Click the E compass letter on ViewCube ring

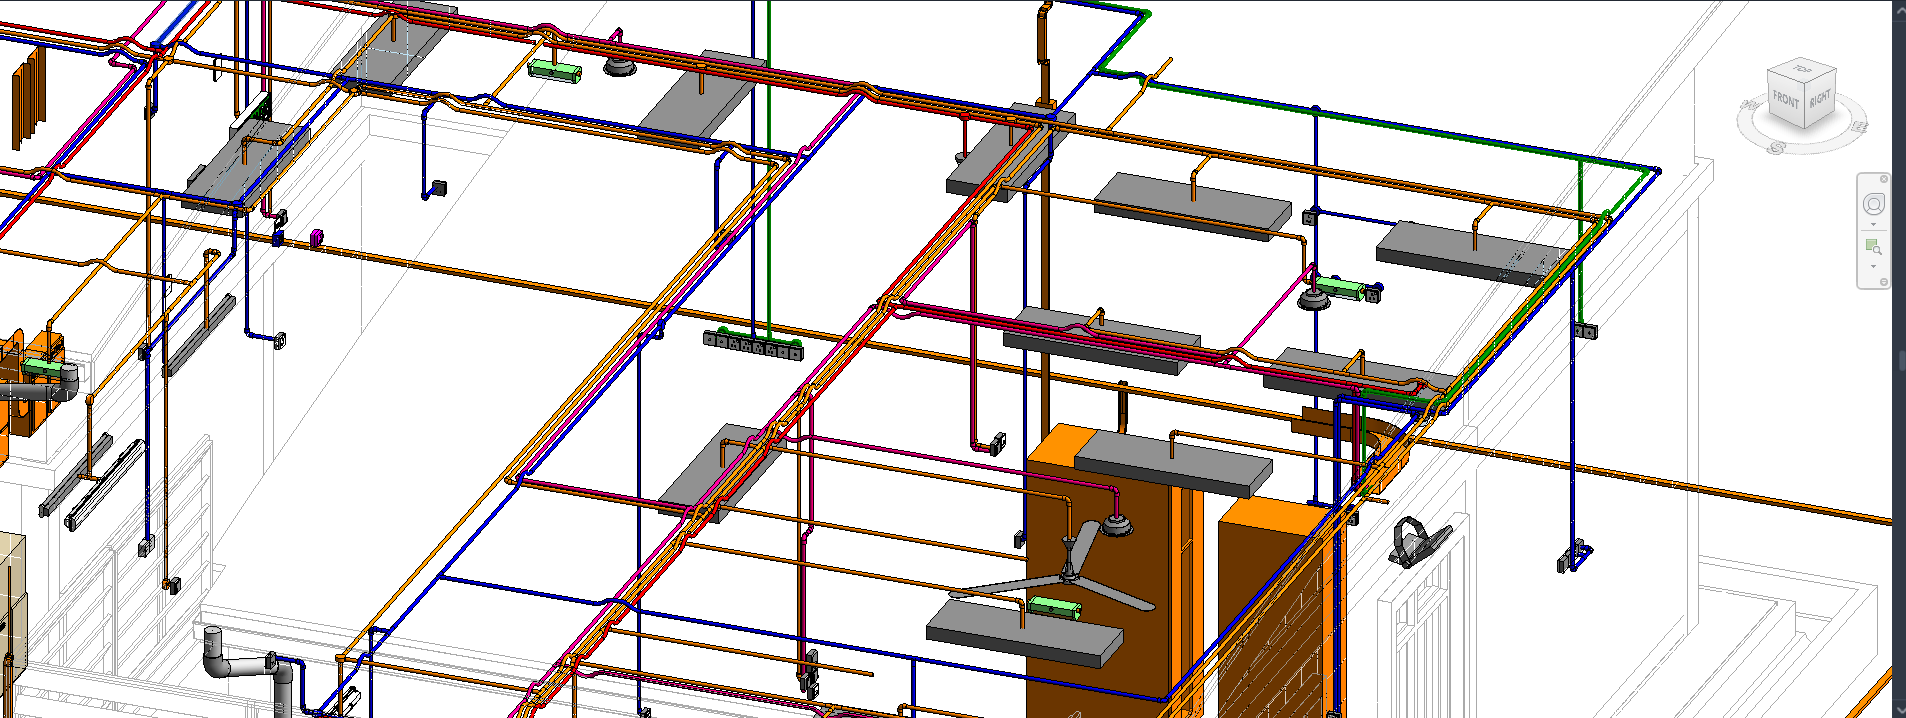point(1859,127)
